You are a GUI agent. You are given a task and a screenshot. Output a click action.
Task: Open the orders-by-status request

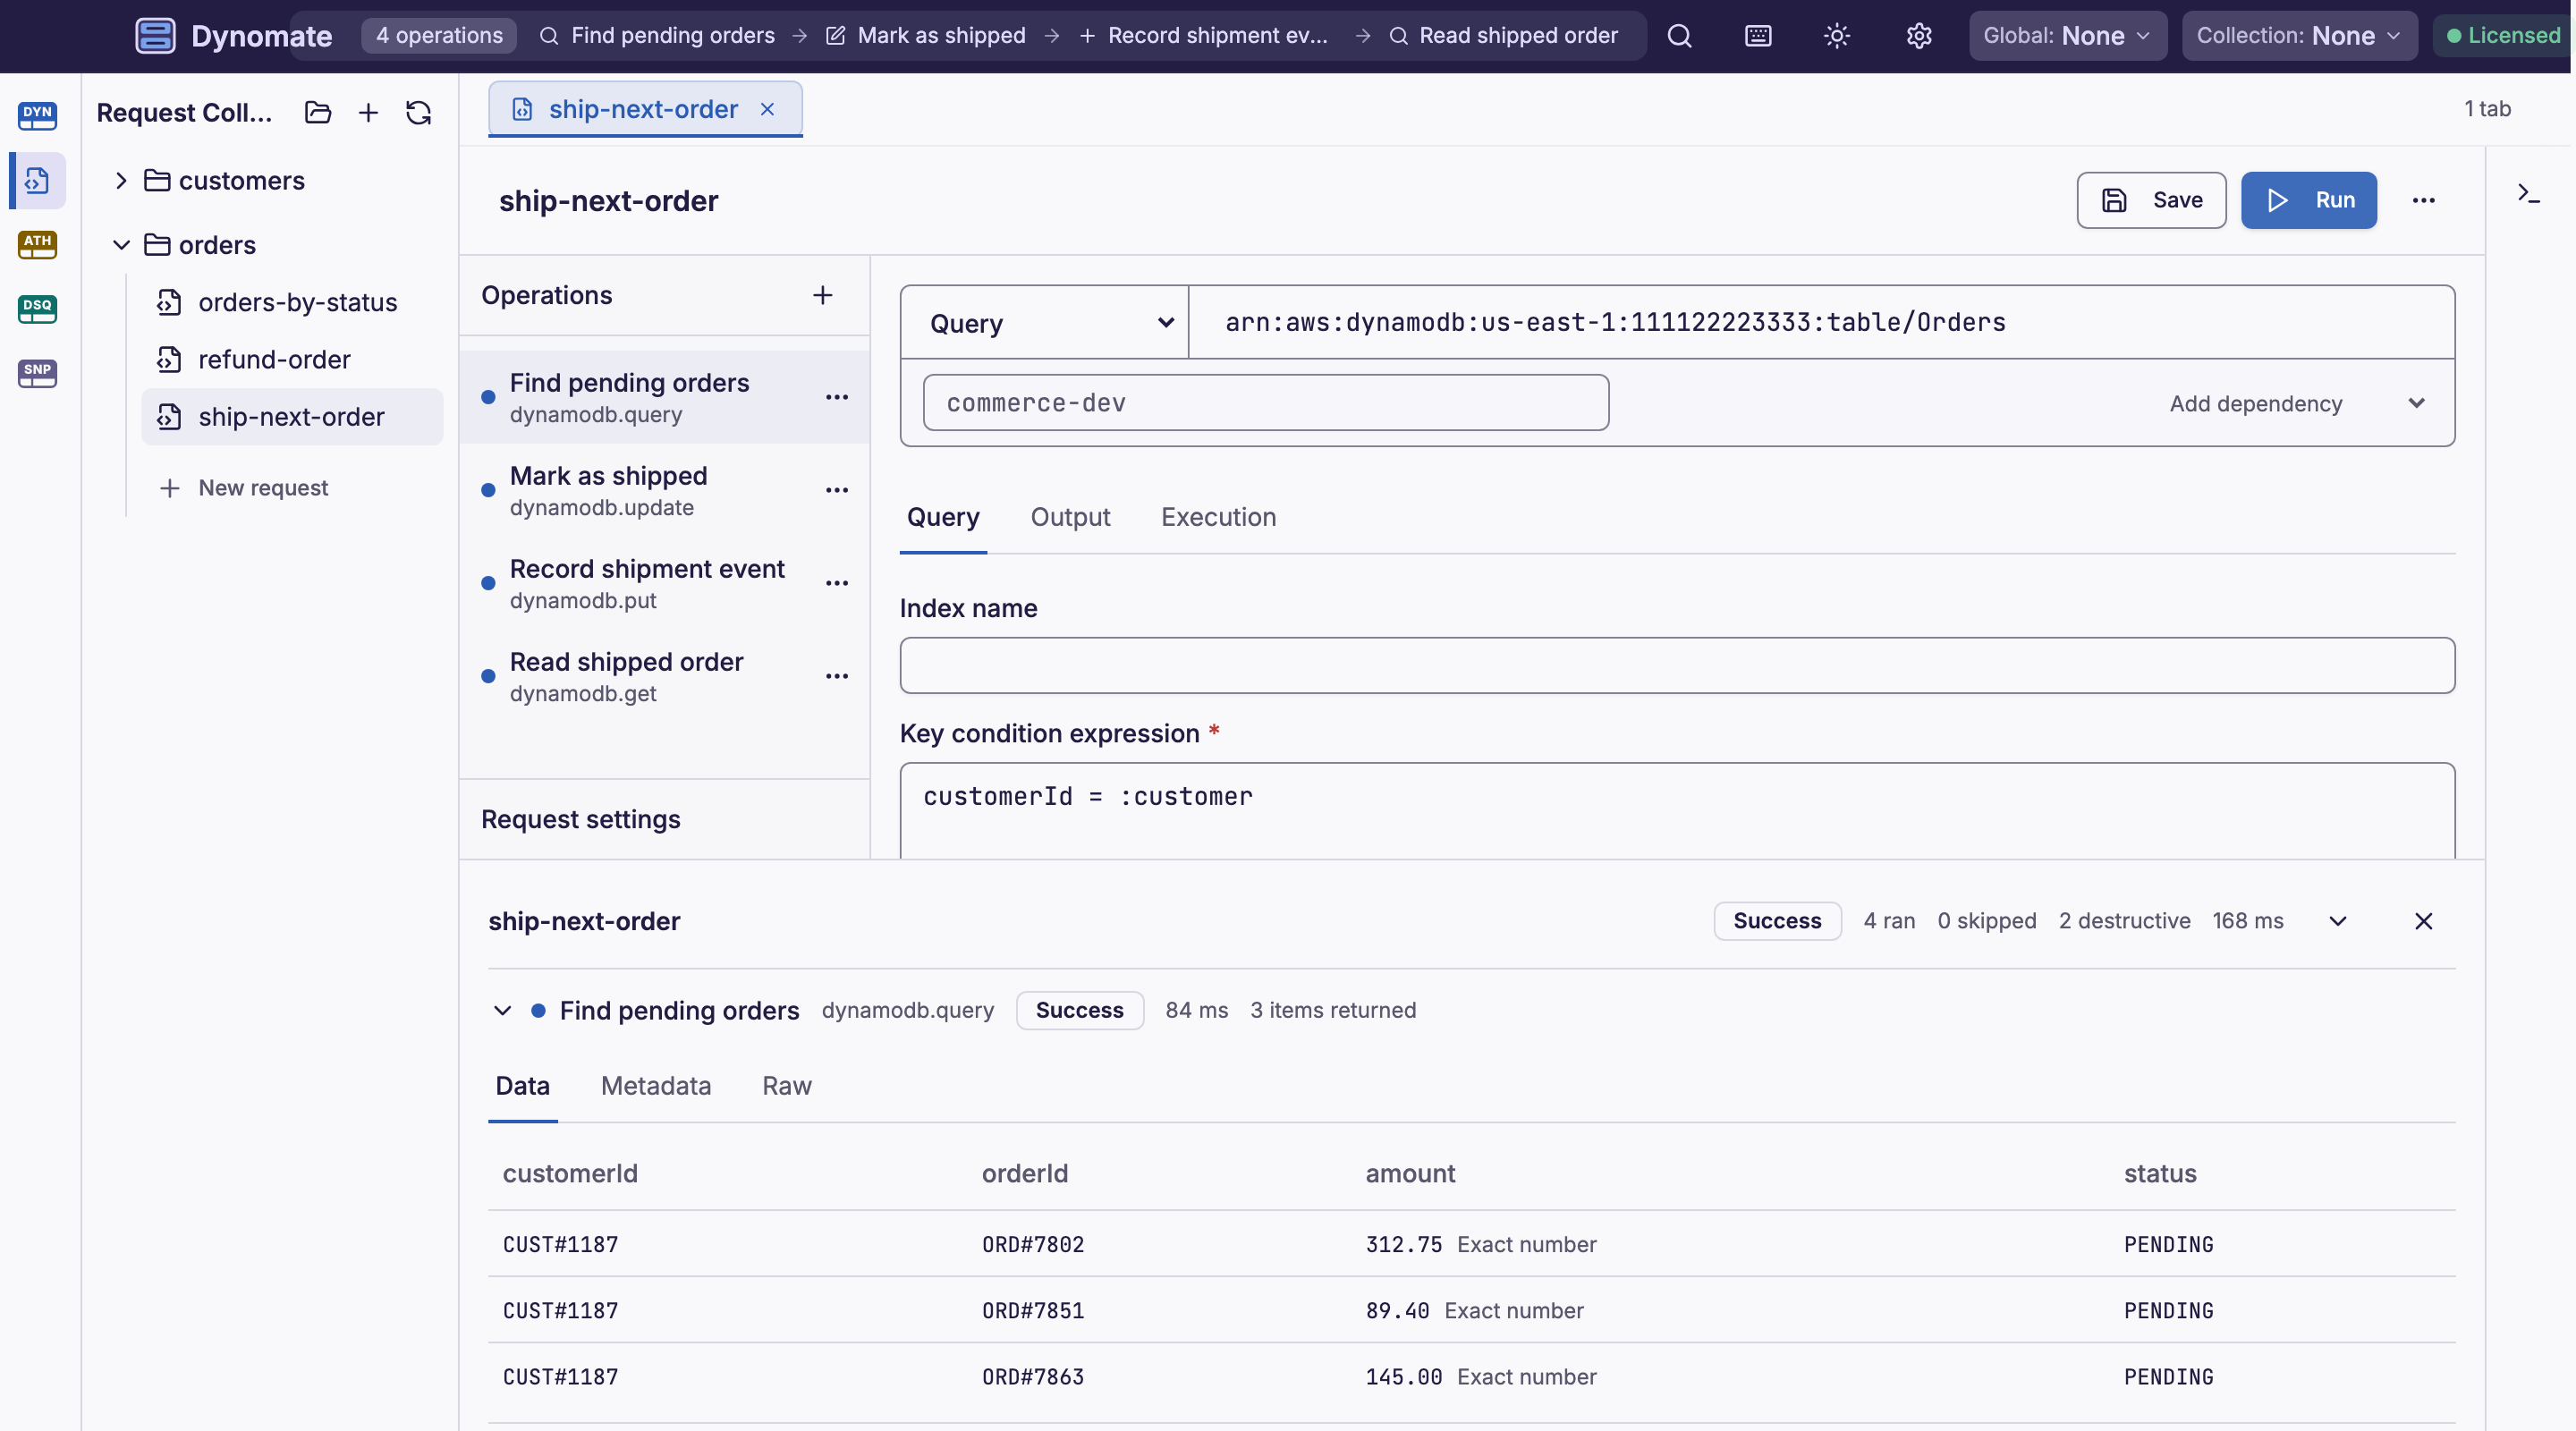point(291,302)
